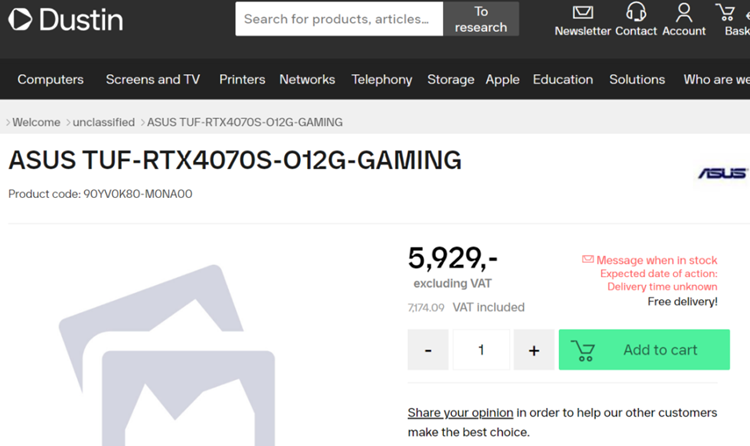Click the Delivery time unknown text
The image size is (750, 446).
coord(662,287)
